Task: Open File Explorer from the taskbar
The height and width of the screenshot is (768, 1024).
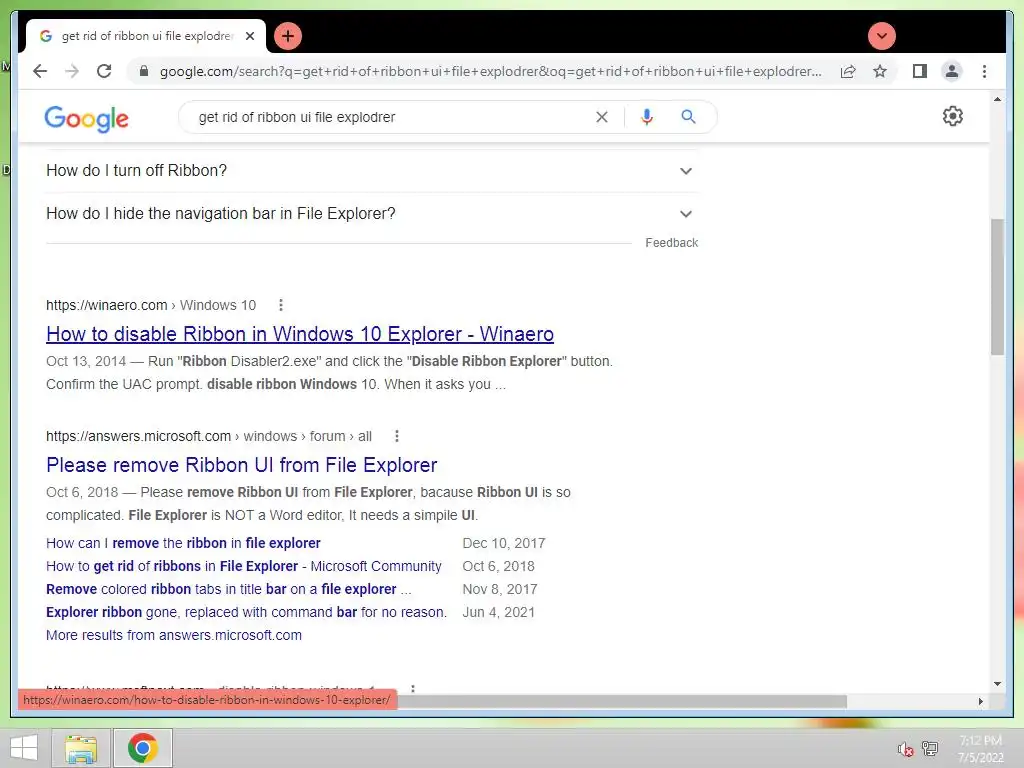Action: pyautogui.click(x=81, y=748)
